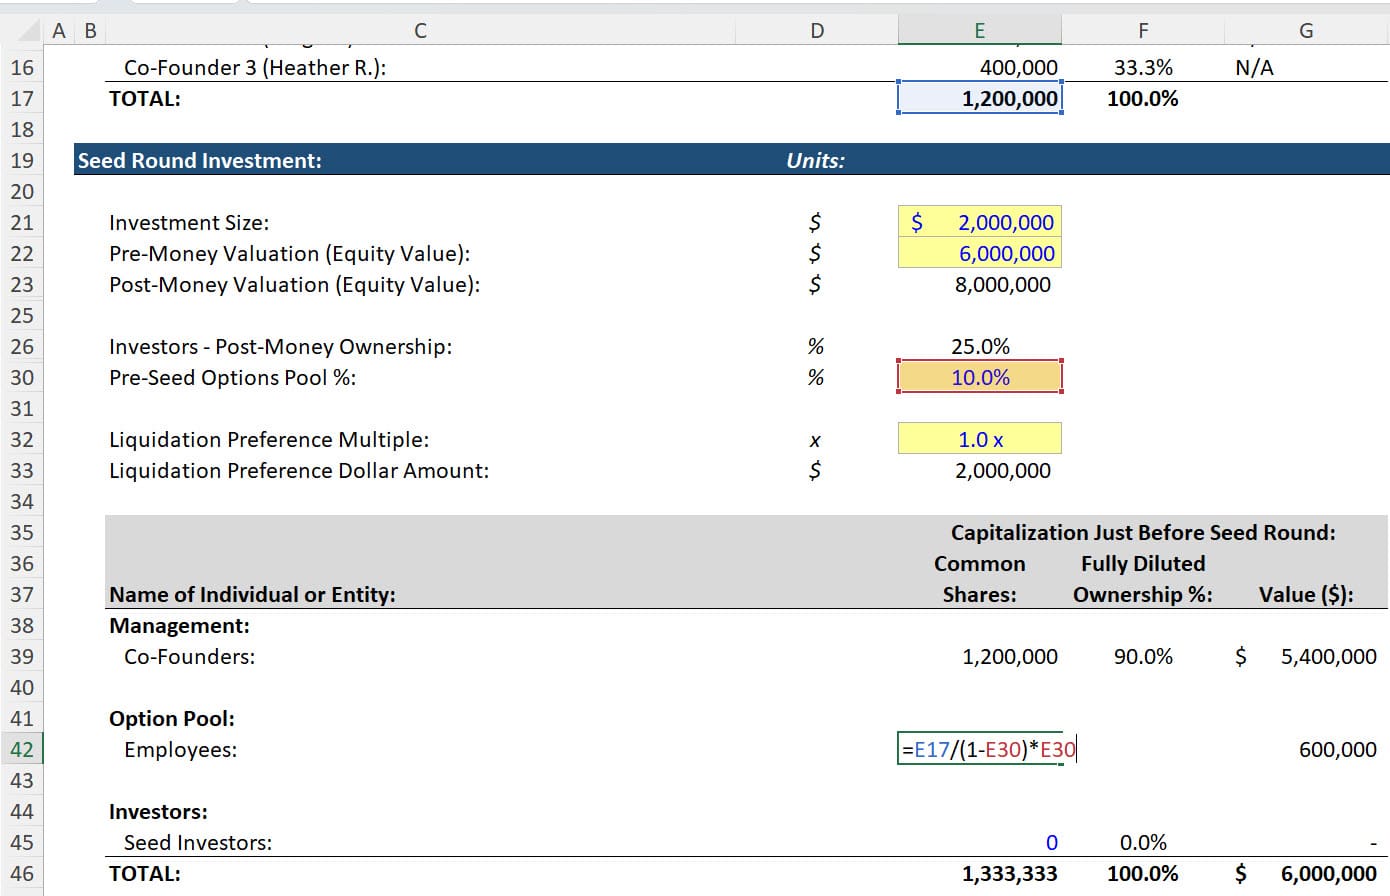Click the formula being edited in Employees row
This screenshot has height=896, width=1390.
pyautogui.click(x=987, y=749)
